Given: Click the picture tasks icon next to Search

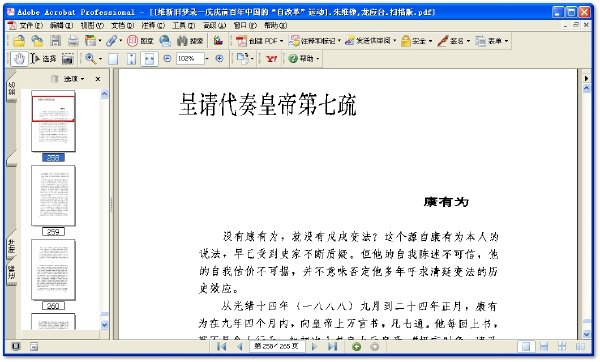Looking at the screenshot, I should tap(218, 41).
